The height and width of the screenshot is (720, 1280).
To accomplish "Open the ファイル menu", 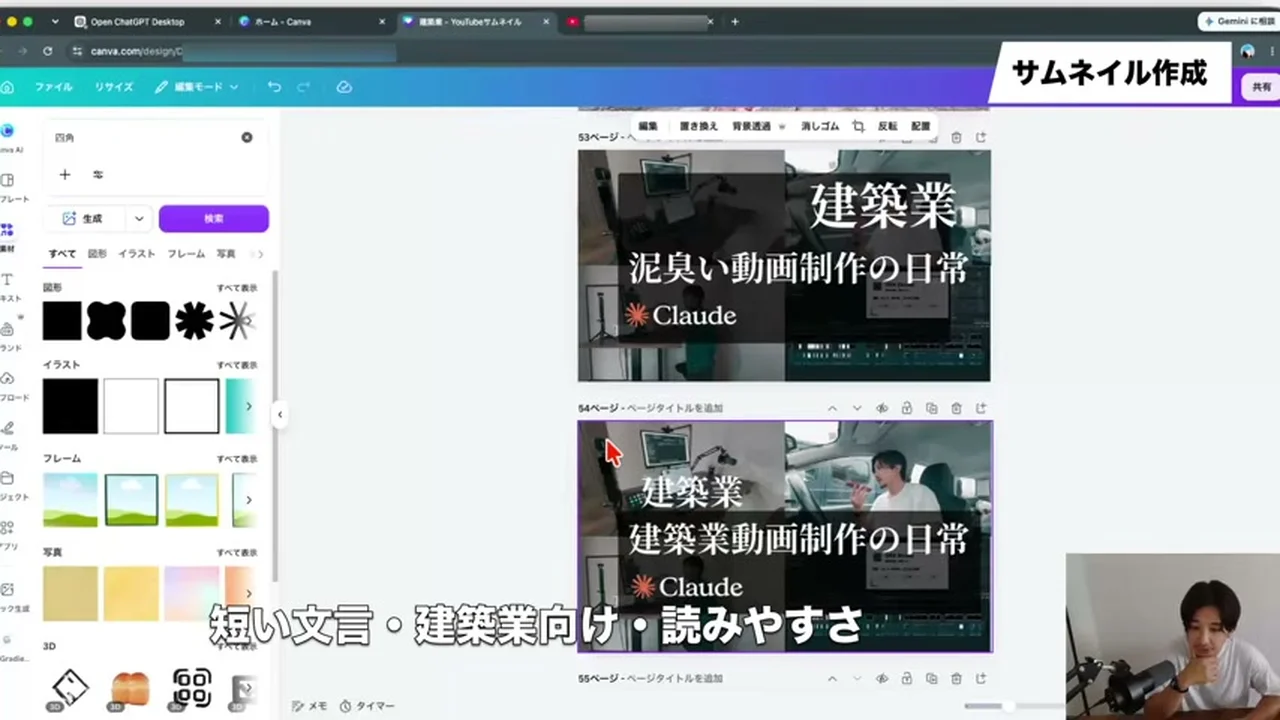I will pos(54,87).
